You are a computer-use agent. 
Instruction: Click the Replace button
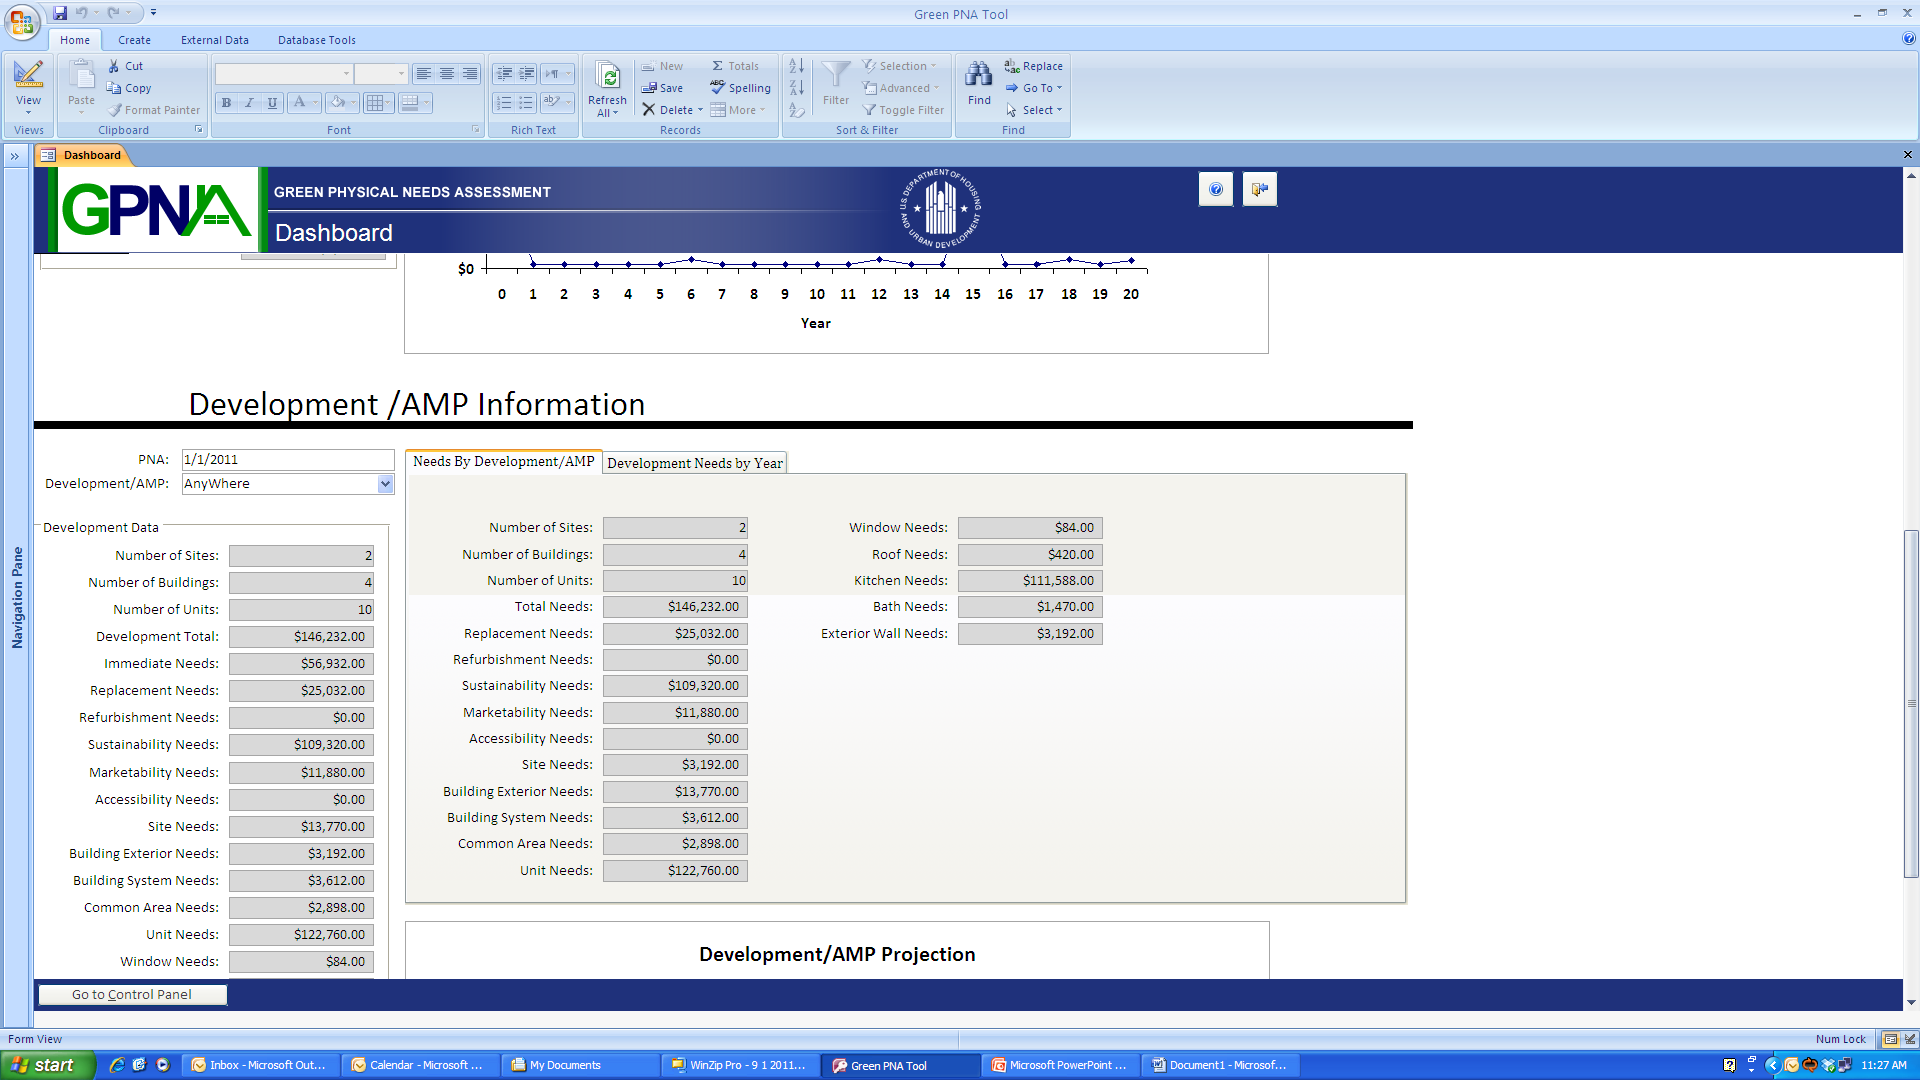point(1034,66)
